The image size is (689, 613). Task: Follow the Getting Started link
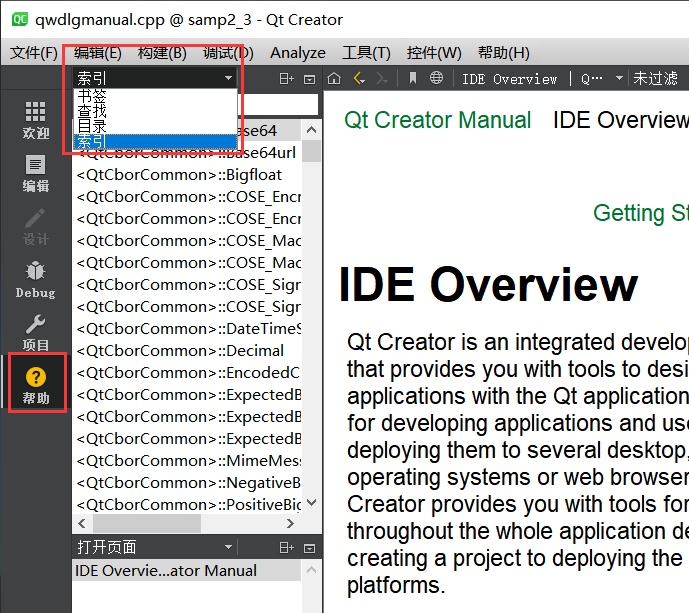pyautogui.click(x=641, y=213)
